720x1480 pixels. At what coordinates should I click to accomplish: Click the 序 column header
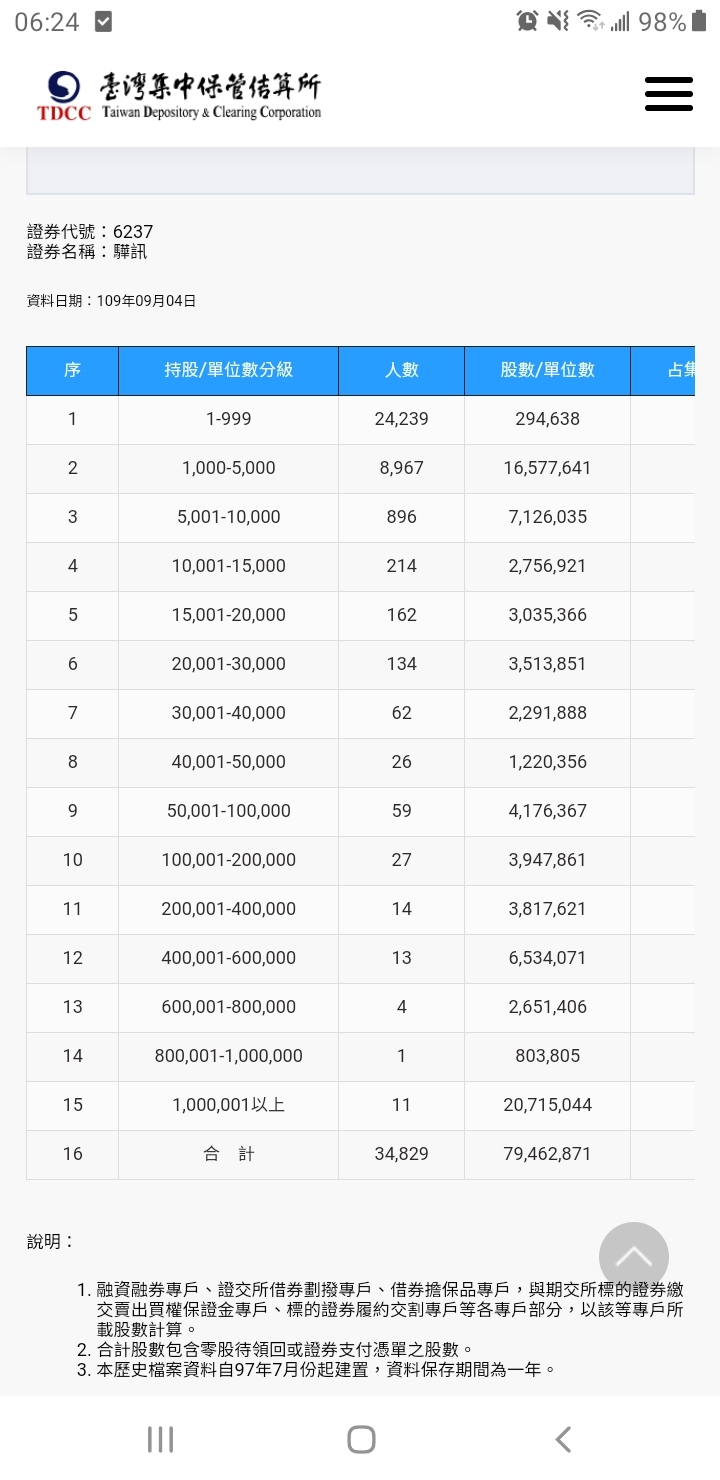point(72,370)
